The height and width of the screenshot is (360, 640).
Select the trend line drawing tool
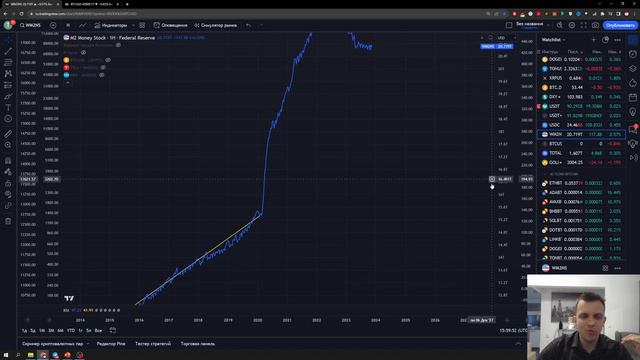pos(8,51)
